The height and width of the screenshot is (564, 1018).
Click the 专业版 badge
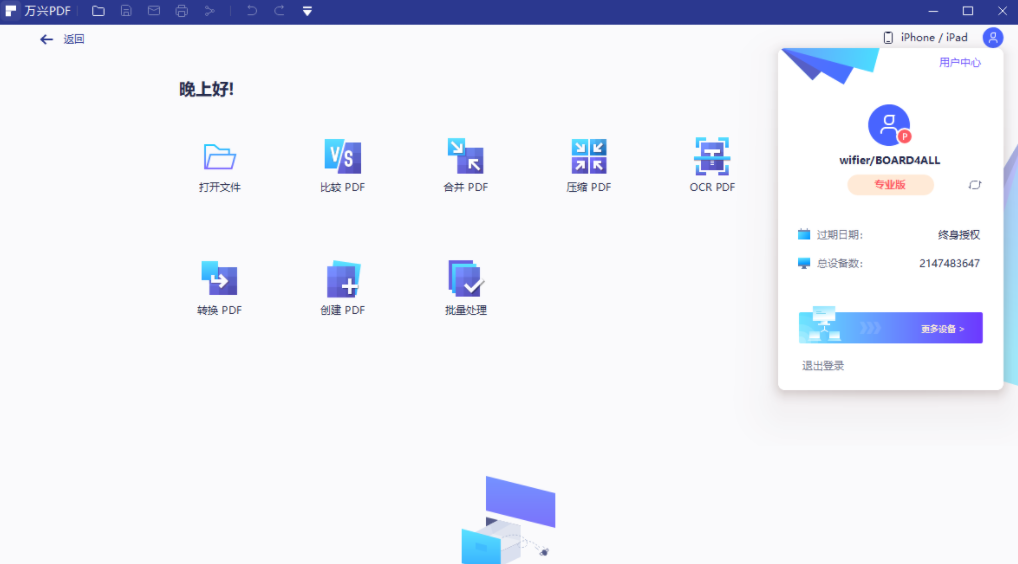click(890, 185)
